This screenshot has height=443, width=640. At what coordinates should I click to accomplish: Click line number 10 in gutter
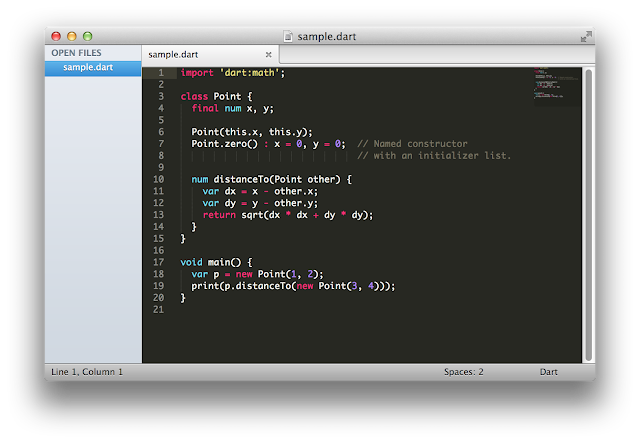point(158,179)
